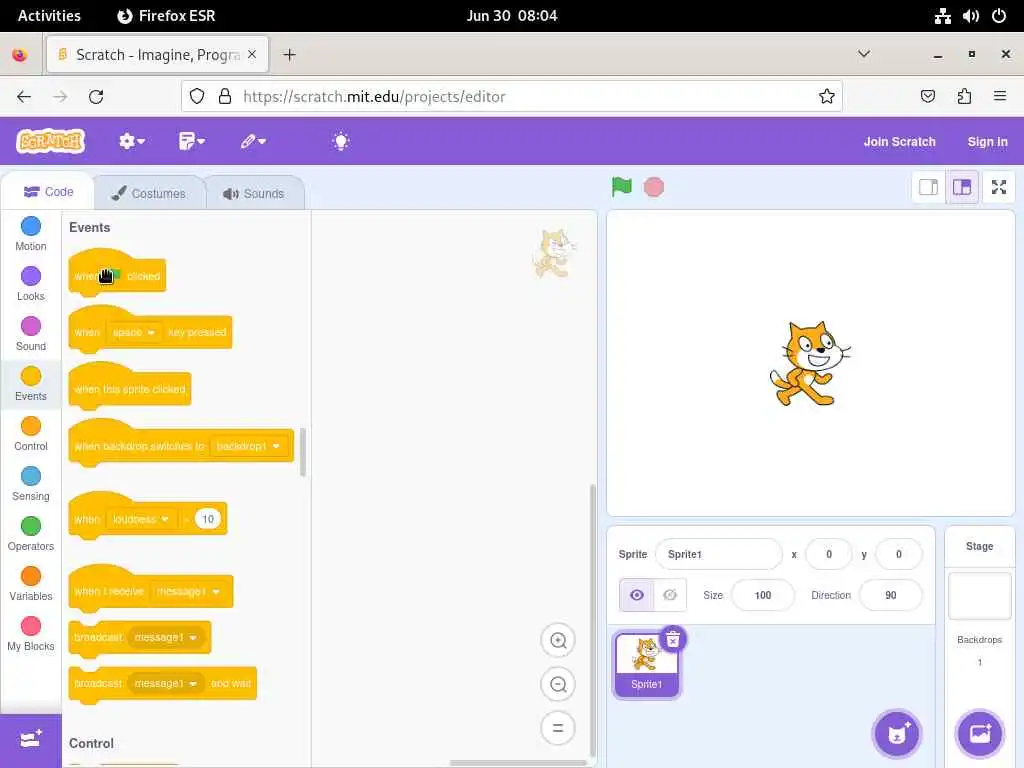The width and height of the screenshot is (1024, 768).
Task: Select the Stage backdrop thumbnail
Action: point(980,596)
